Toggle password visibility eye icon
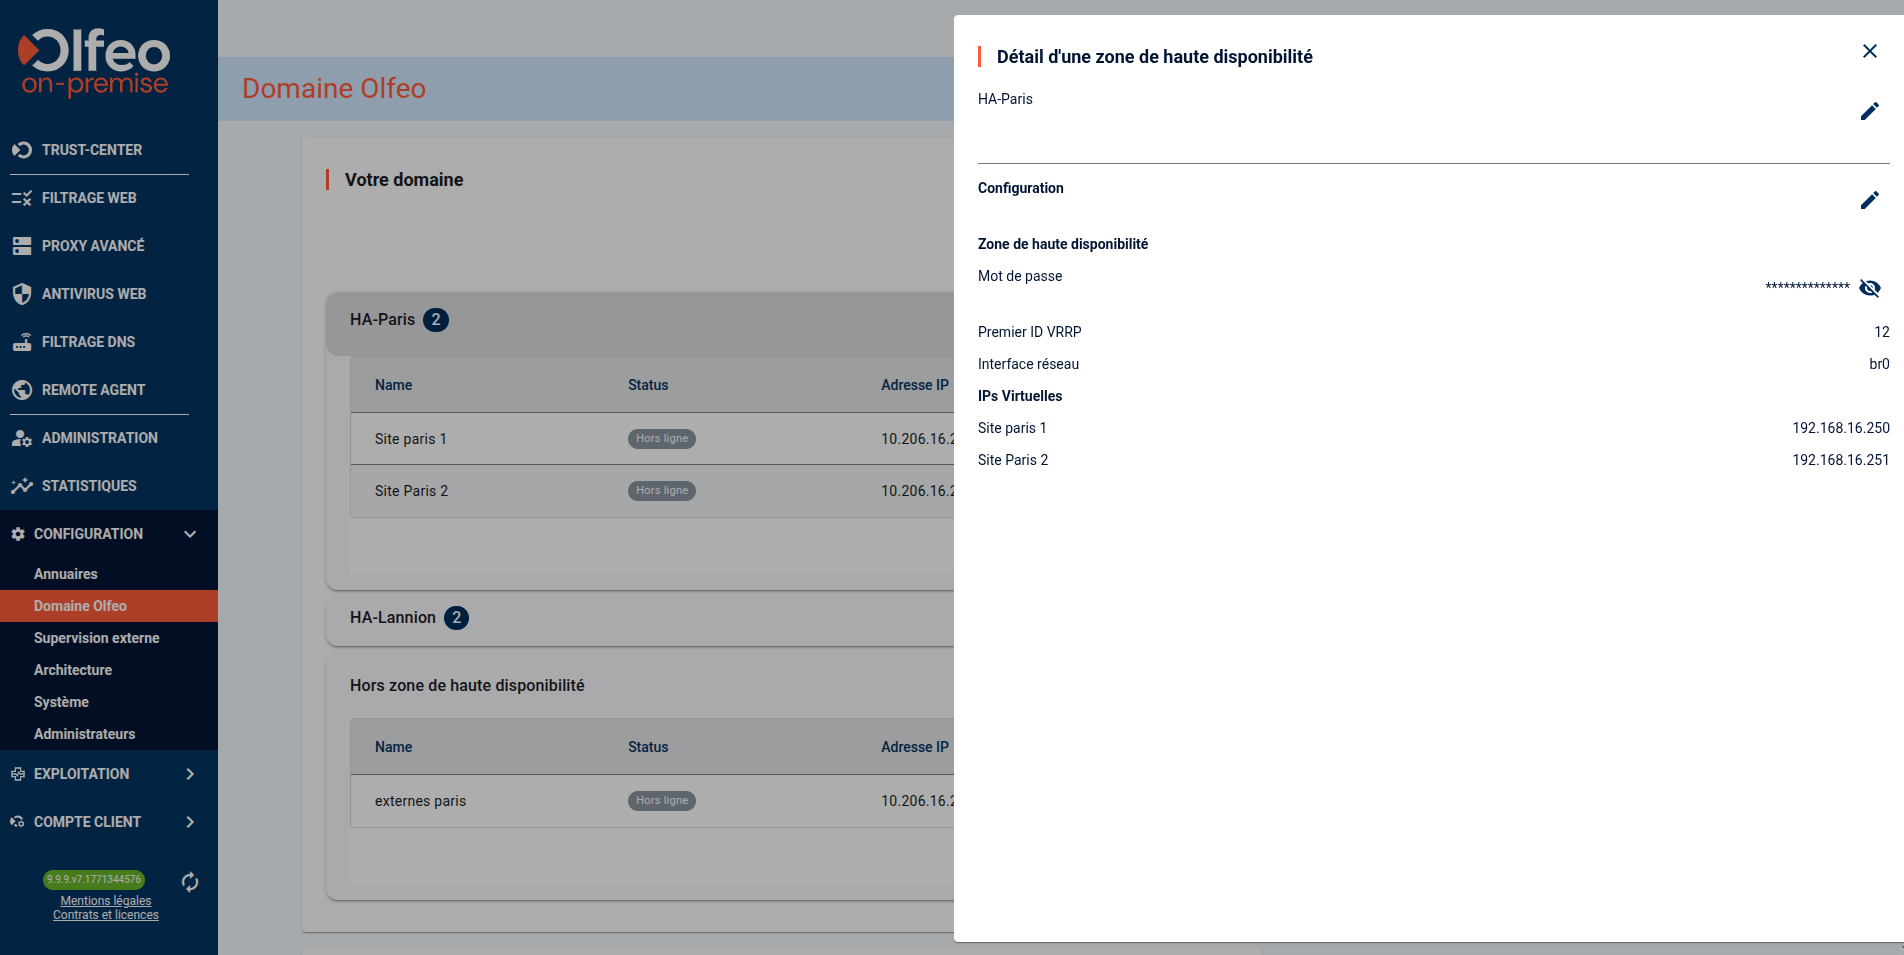 (1869, 288)
